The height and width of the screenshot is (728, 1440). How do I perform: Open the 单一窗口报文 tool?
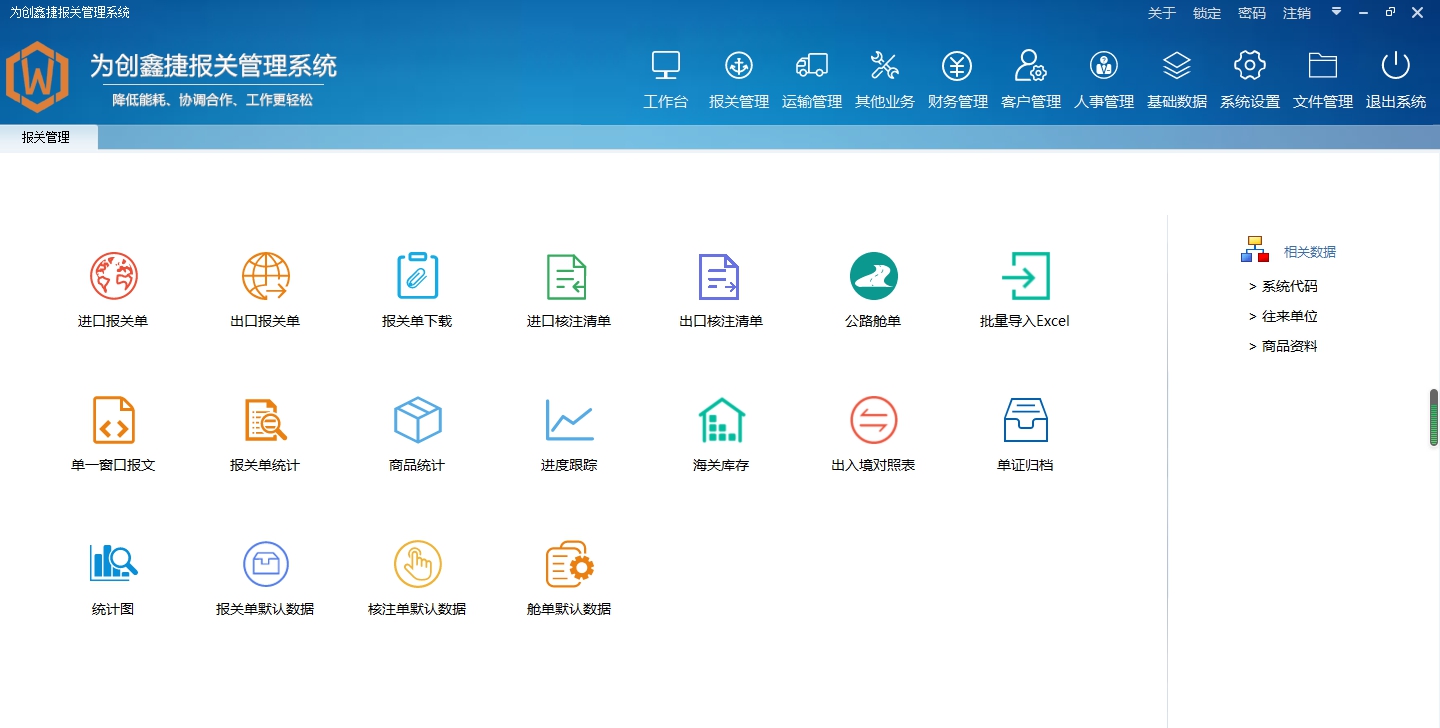113,433
